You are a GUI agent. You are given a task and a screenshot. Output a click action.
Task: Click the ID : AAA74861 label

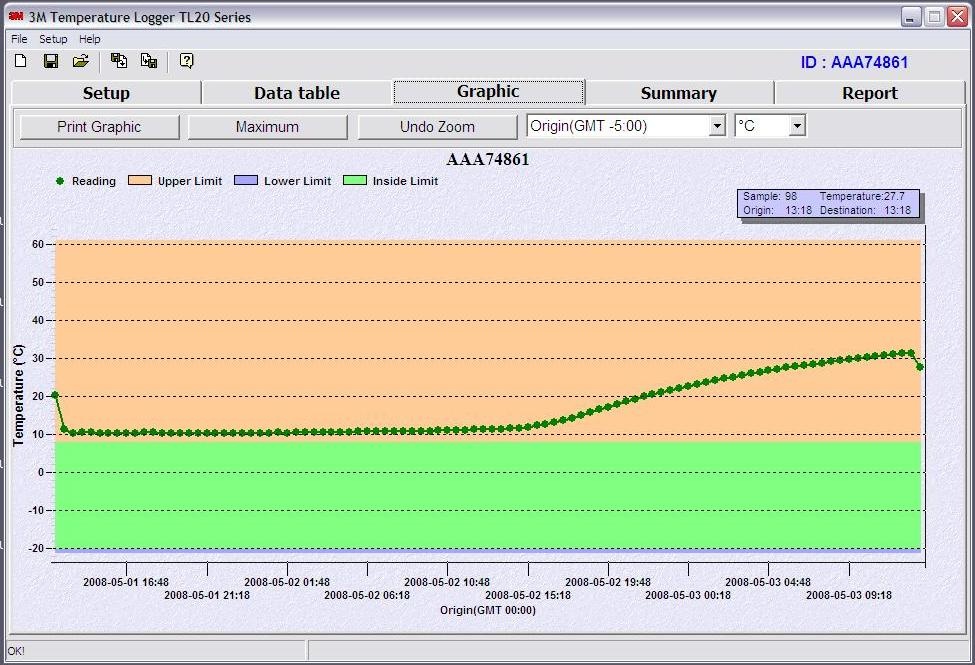point(854,62)
